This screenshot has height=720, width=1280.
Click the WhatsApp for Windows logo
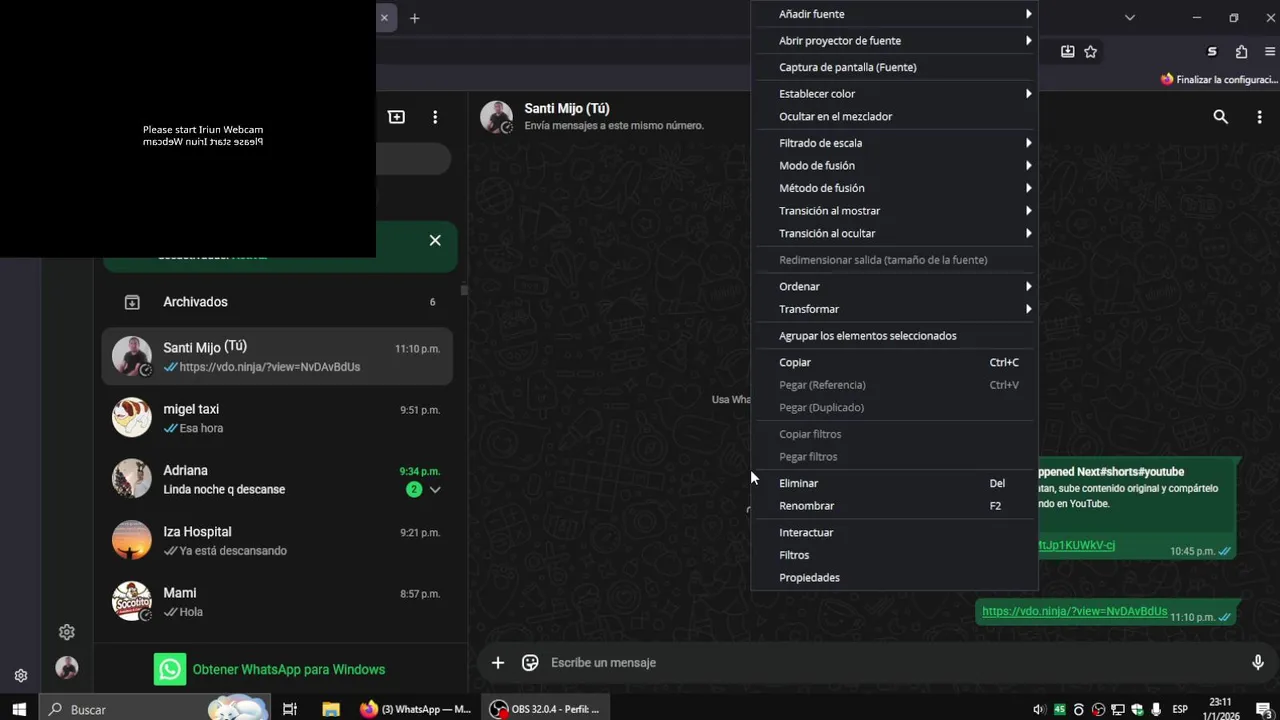170,669
